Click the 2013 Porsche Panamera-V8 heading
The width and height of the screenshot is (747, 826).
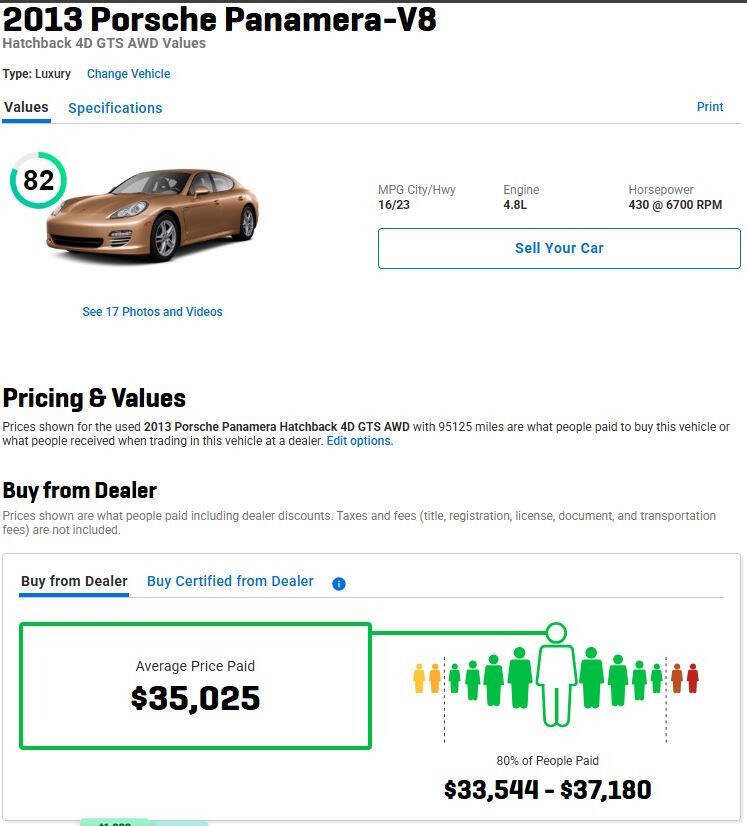[220, 20]
